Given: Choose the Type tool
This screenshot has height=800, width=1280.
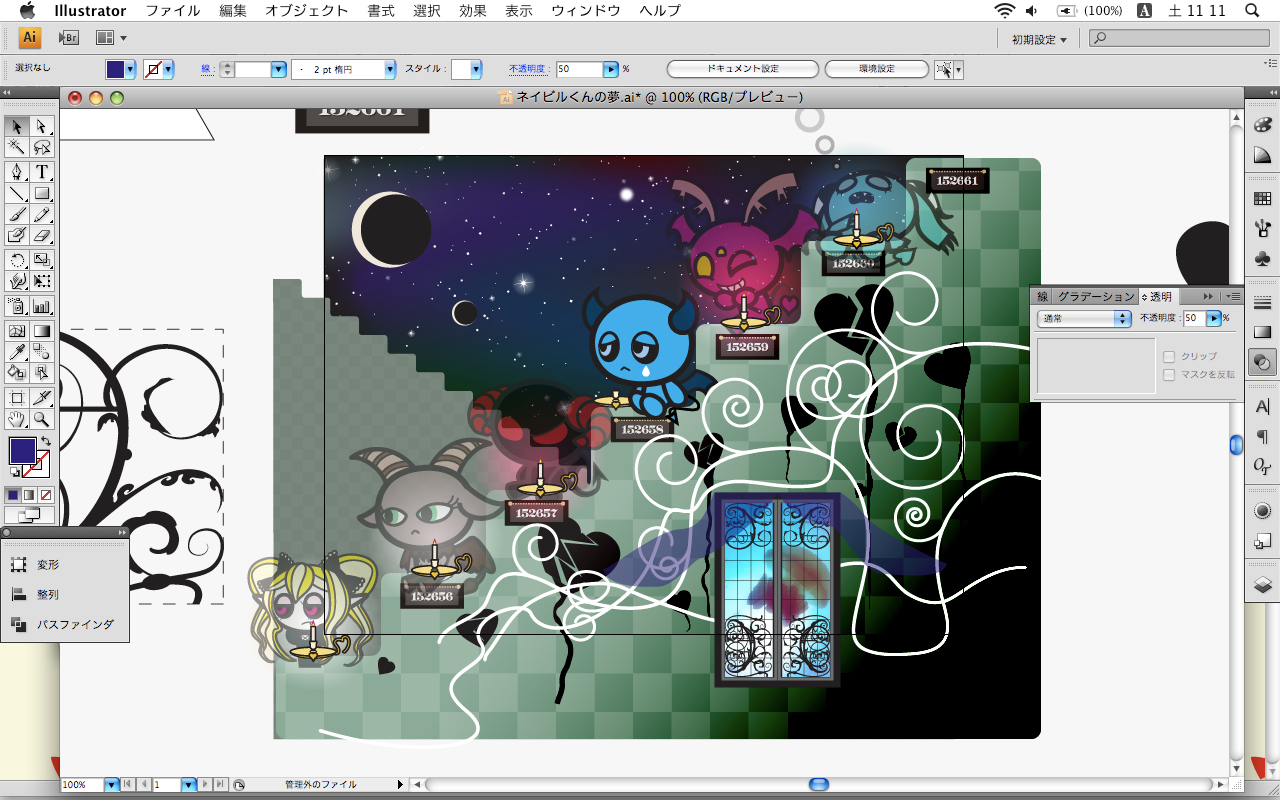Looking at the screenshot, I should point(41,172).
